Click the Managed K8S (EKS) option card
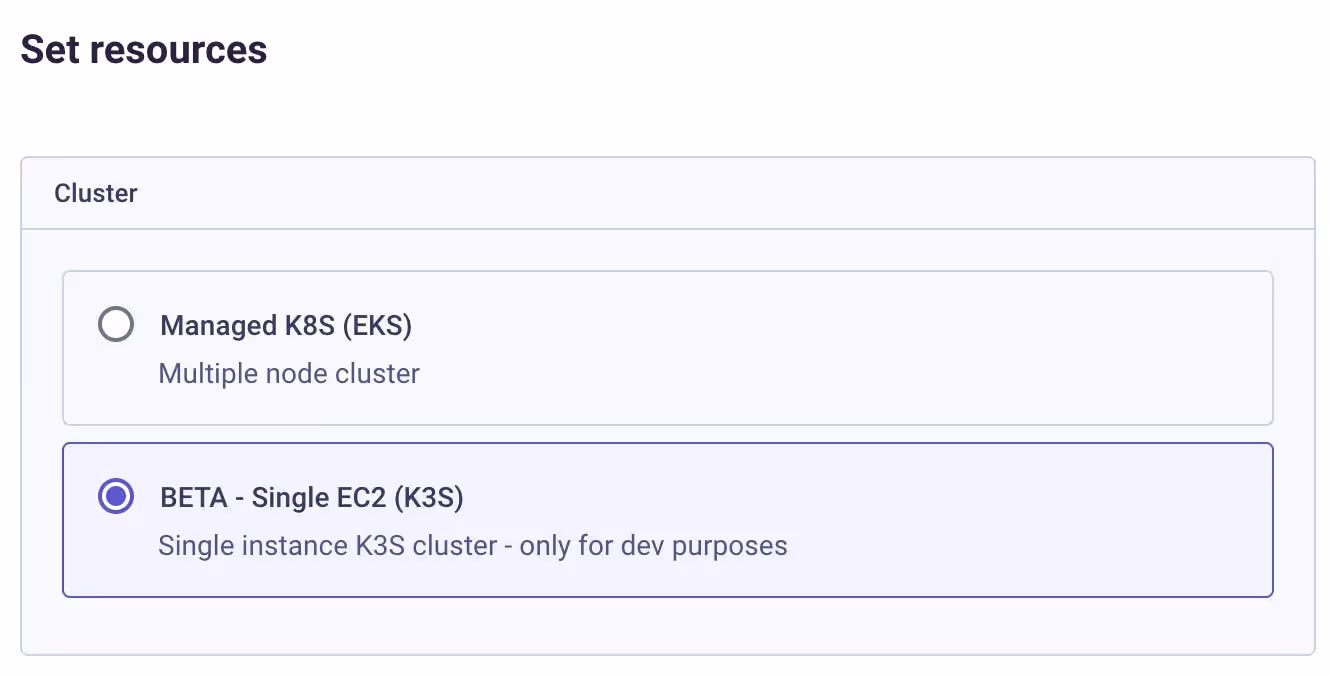The image size is (1330, 676). tap(668, 347)
